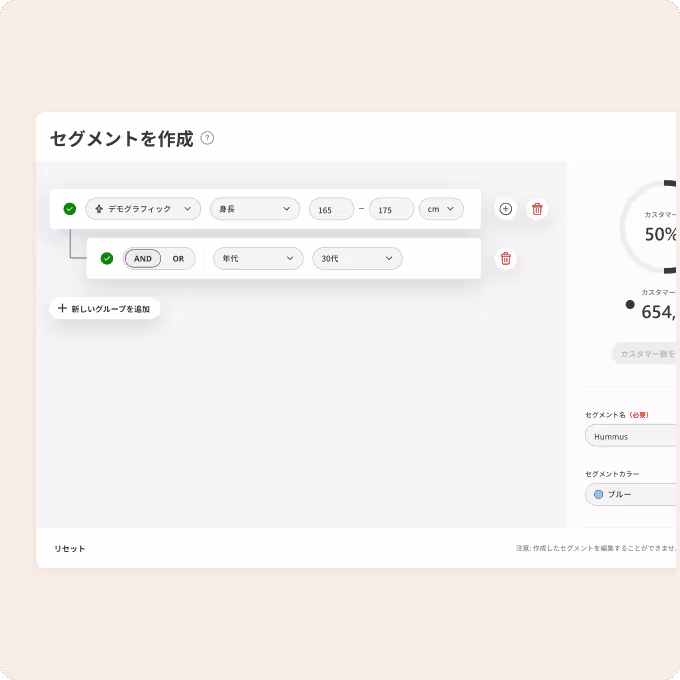Expand the cm unit dropdown
Screen dimensions: 680x680
tap(441, 209)
